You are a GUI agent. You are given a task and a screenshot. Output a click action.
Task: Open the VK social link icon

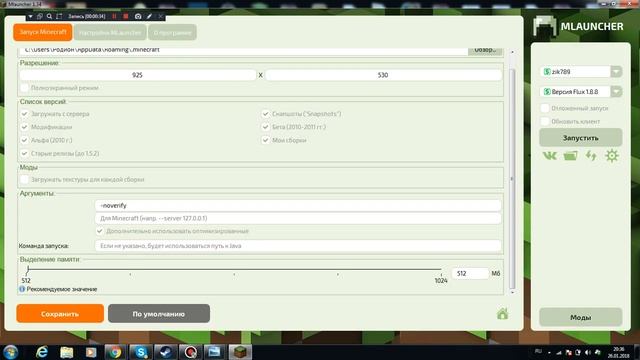click(x=549, y=156)
